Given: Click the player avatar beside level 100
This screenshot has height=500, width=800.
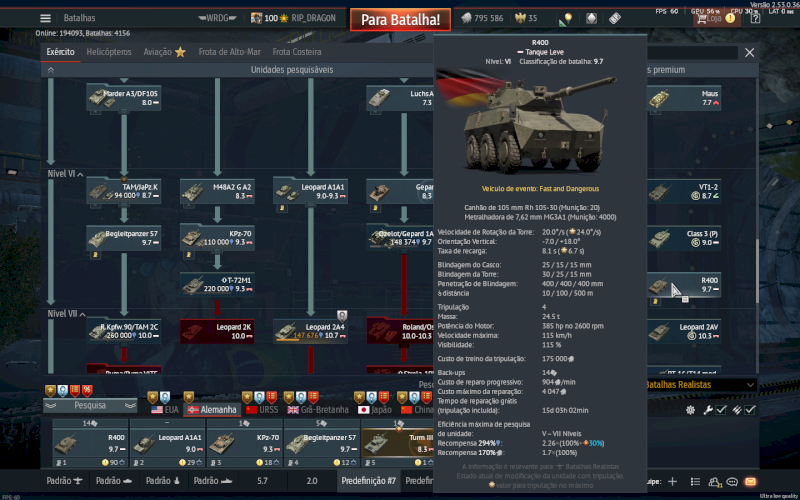Looking at the screenshot, I should pyautogui.click(x=257, y=18).
